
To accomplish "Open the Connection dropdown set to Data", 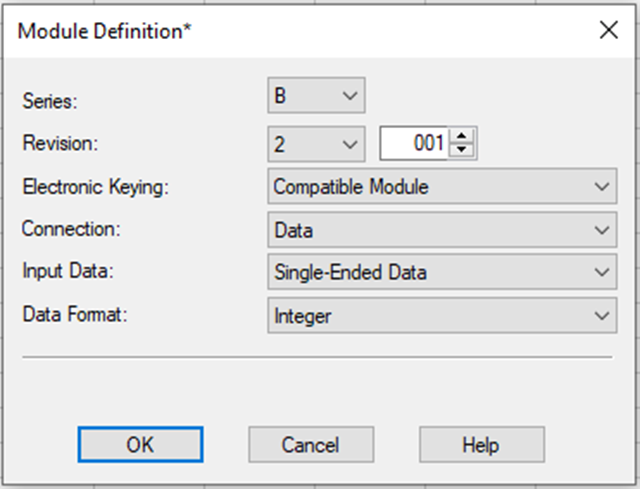I will coord(442,229).
